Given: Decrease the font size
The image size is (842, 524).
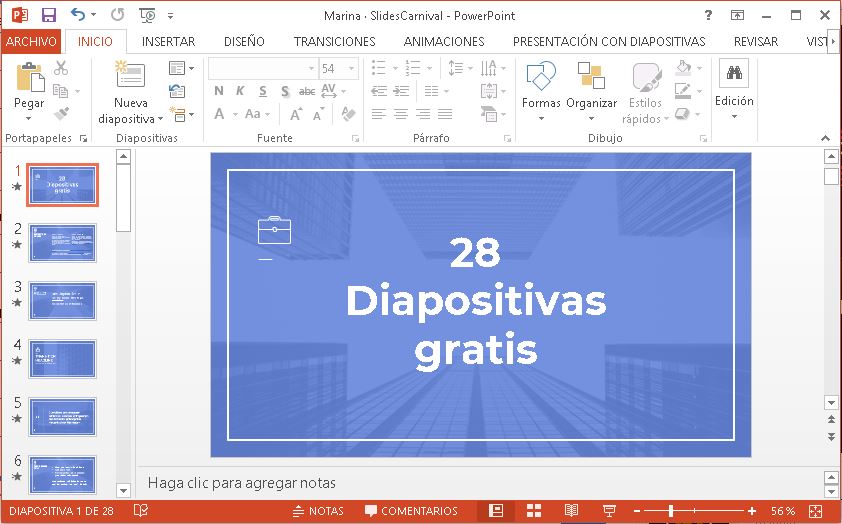Looking at the screenshot, I should click(318, 114).
